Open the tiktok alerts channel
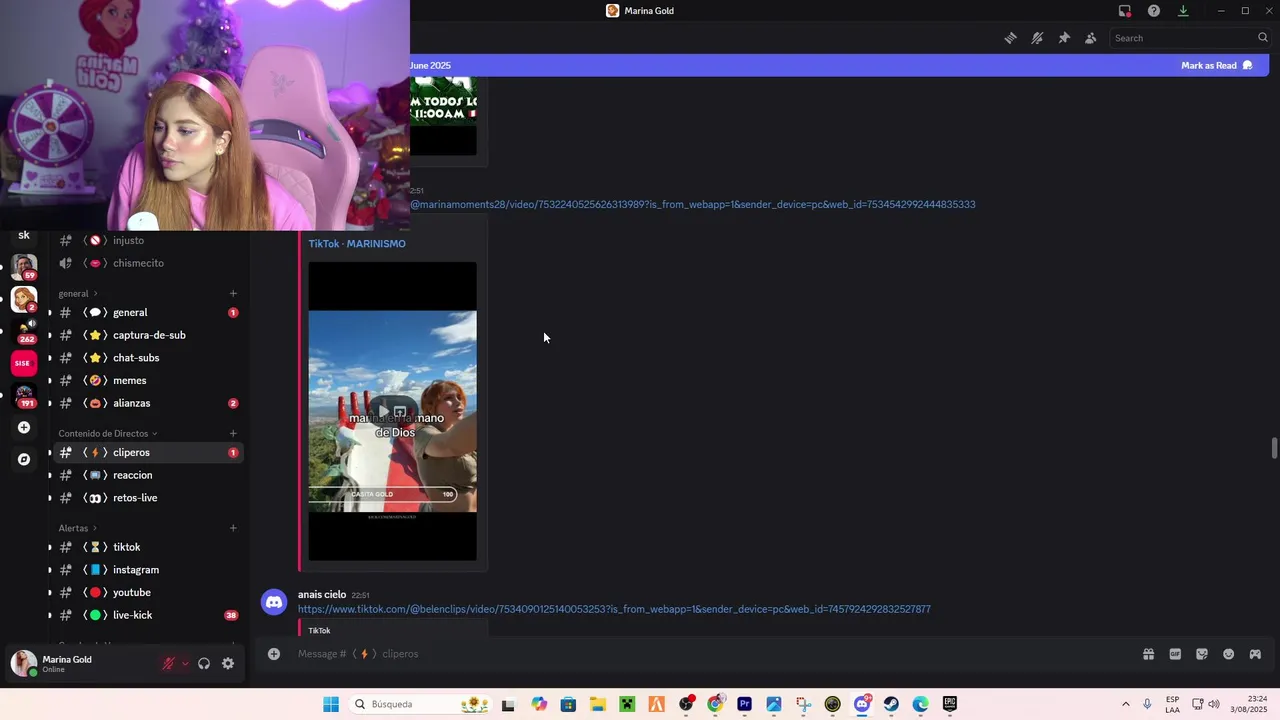This screenshot has width=1280, height=720. [147, 547]
